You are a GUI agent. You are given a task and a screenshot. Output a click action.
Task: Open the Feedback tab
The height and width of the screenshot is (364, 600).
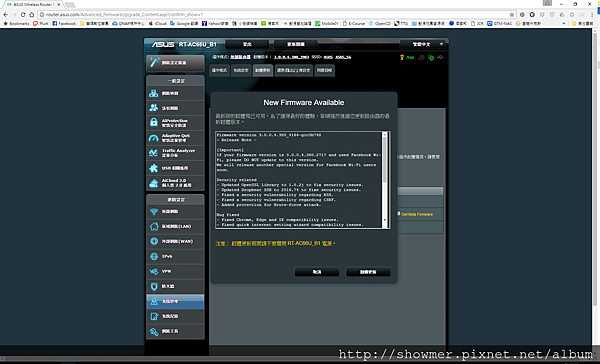[x=324, y=70]
